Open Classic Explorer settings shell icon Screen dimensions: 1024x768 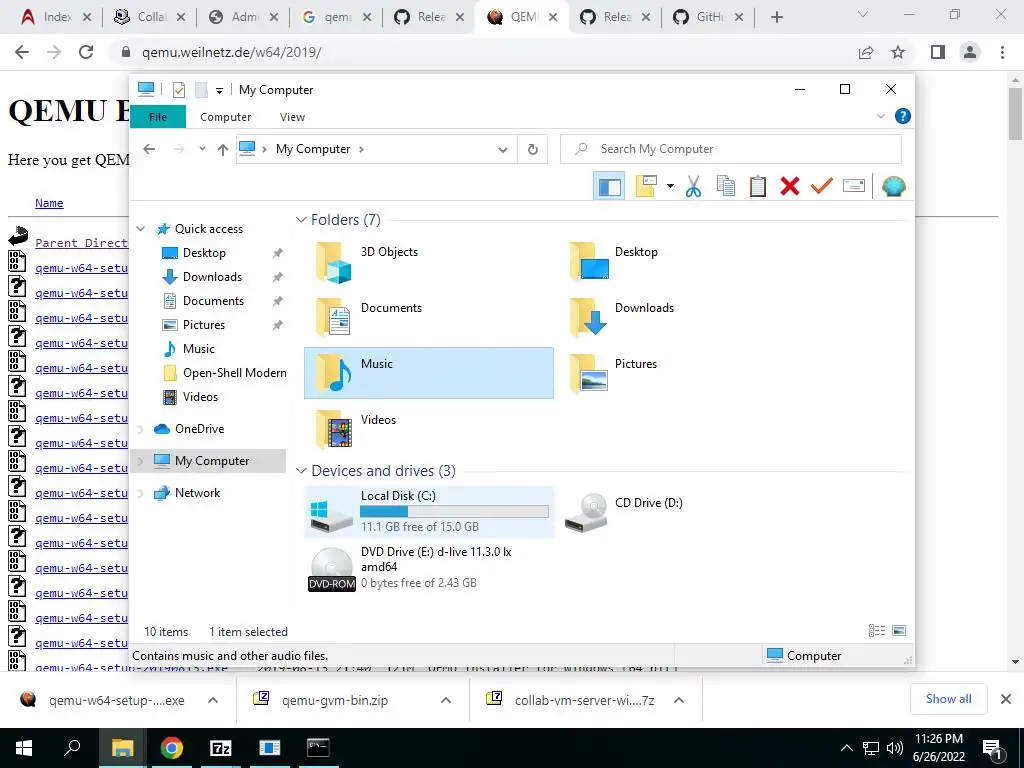(893, 187)
